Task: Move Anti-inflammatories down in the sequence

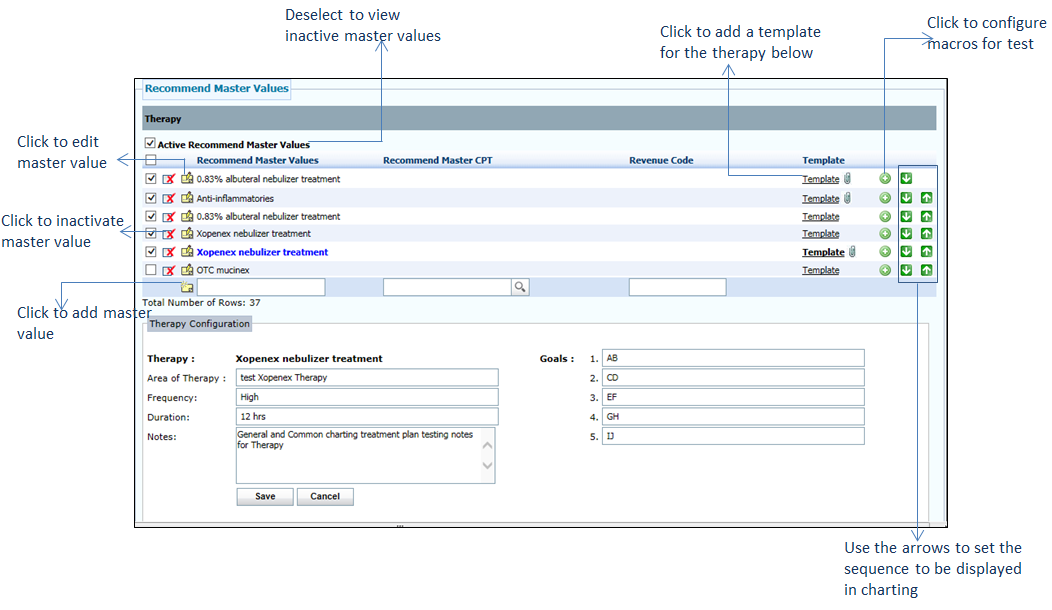Action: [906, 198]
